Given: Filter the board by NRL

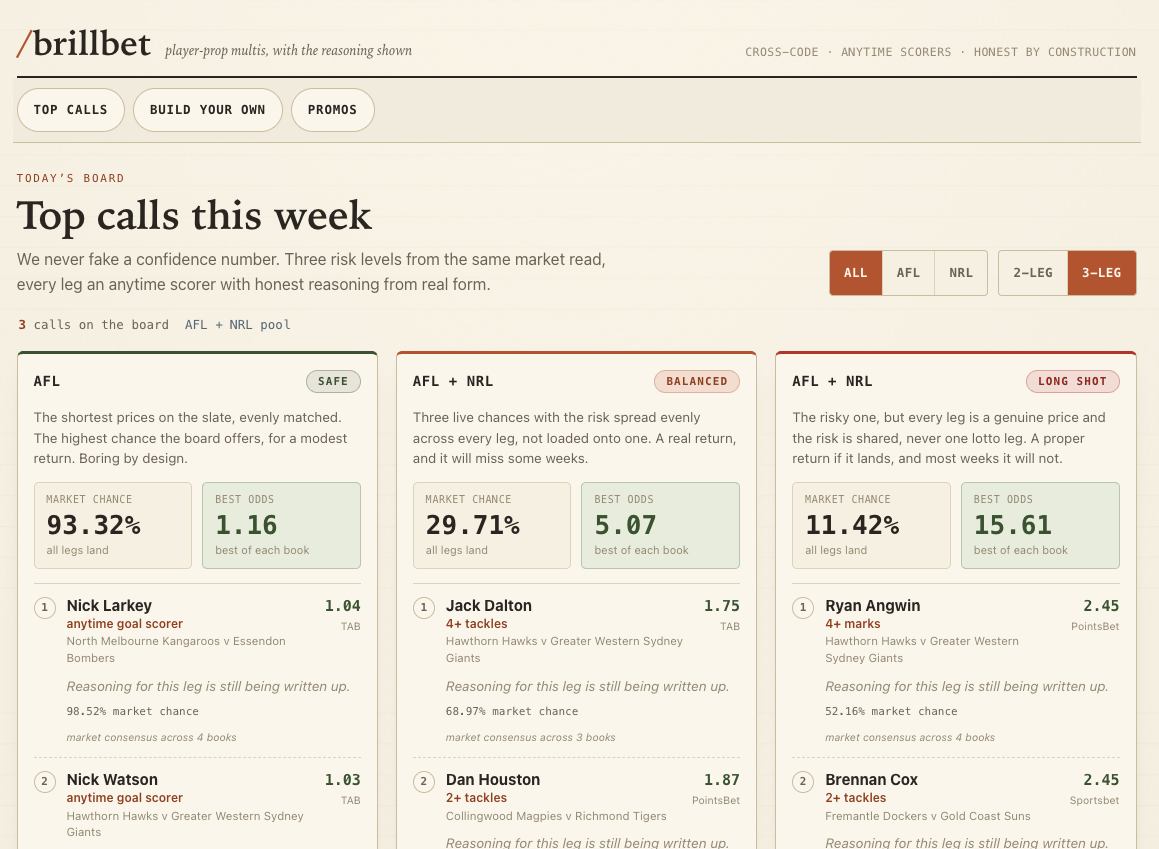Looking at the screenshot, I should coord(961,273).
